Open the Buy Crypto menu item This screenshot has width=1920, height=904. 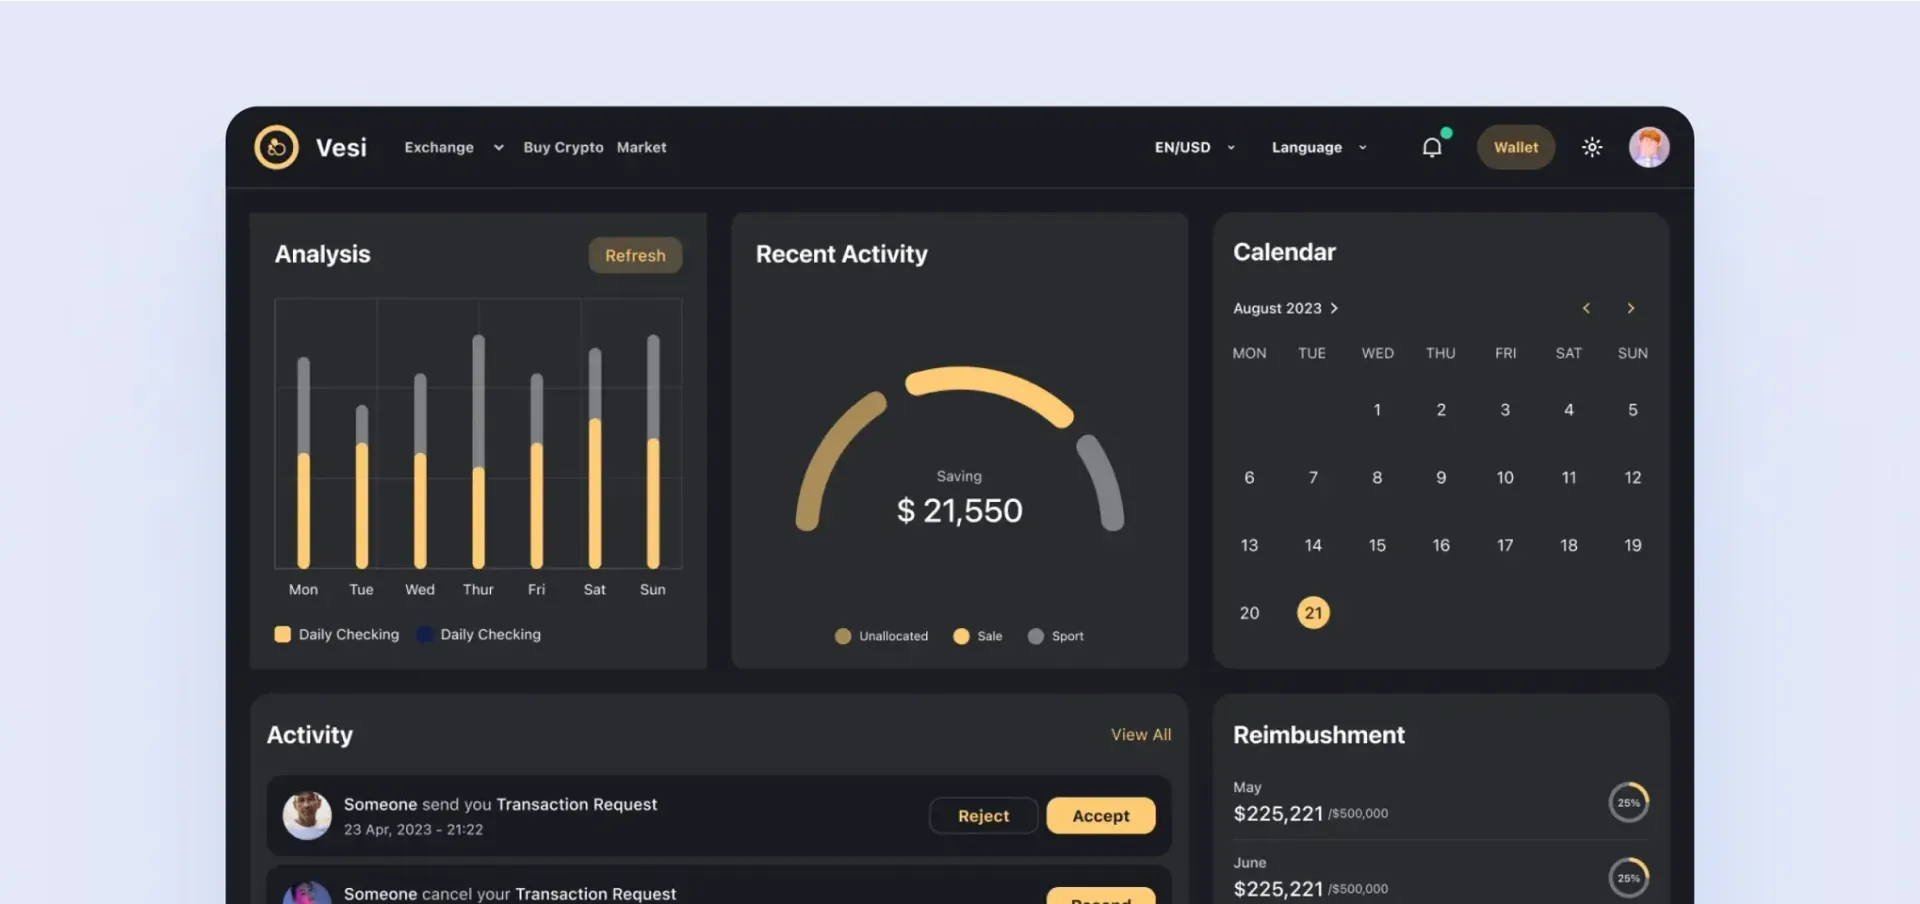tap(563, 147)
